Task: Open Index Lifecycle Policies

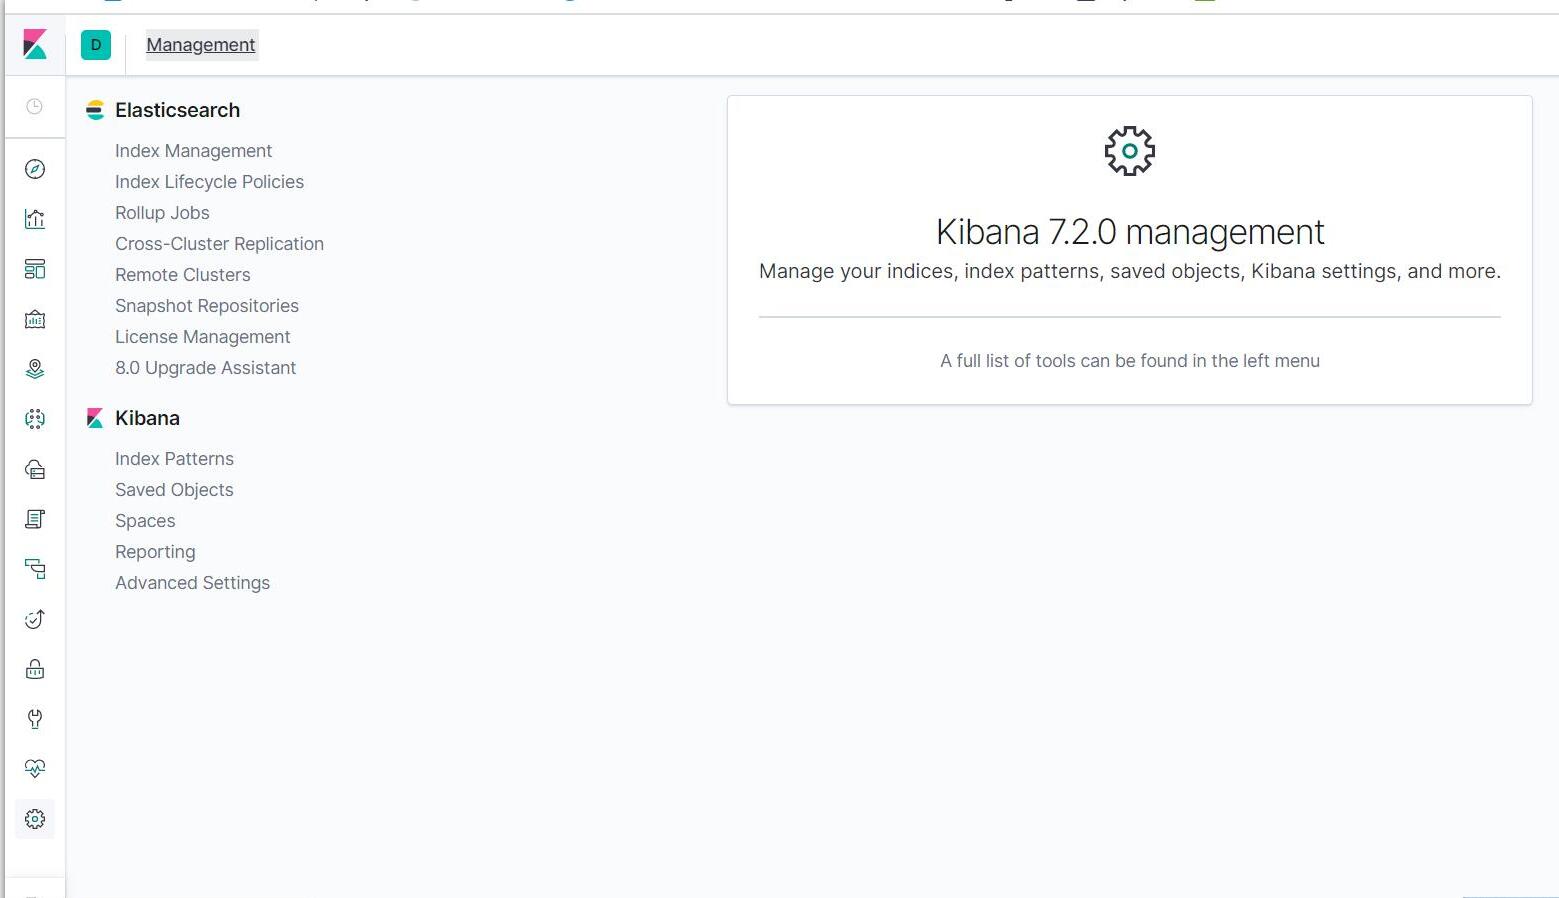Action: coord(209,182)
